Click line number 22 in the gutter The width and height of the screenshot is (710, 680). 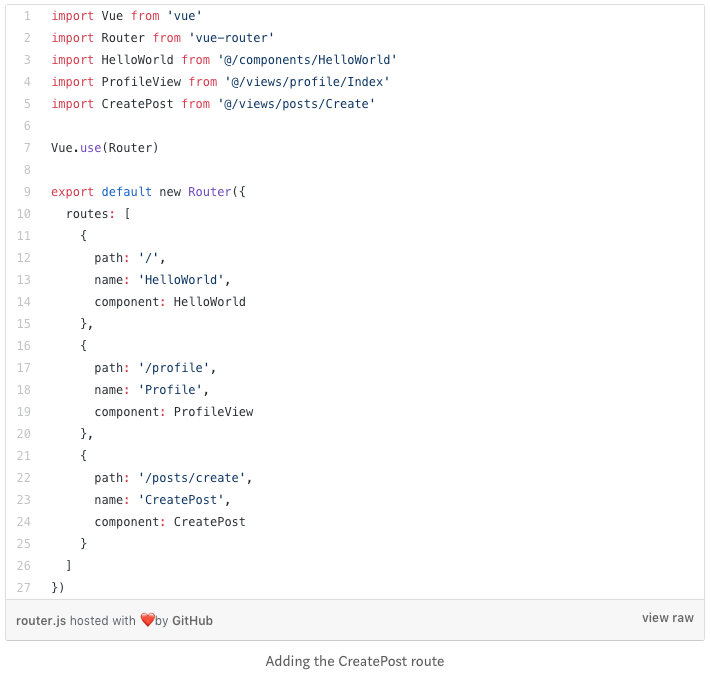pyautogui.click(x=23, y=478)
